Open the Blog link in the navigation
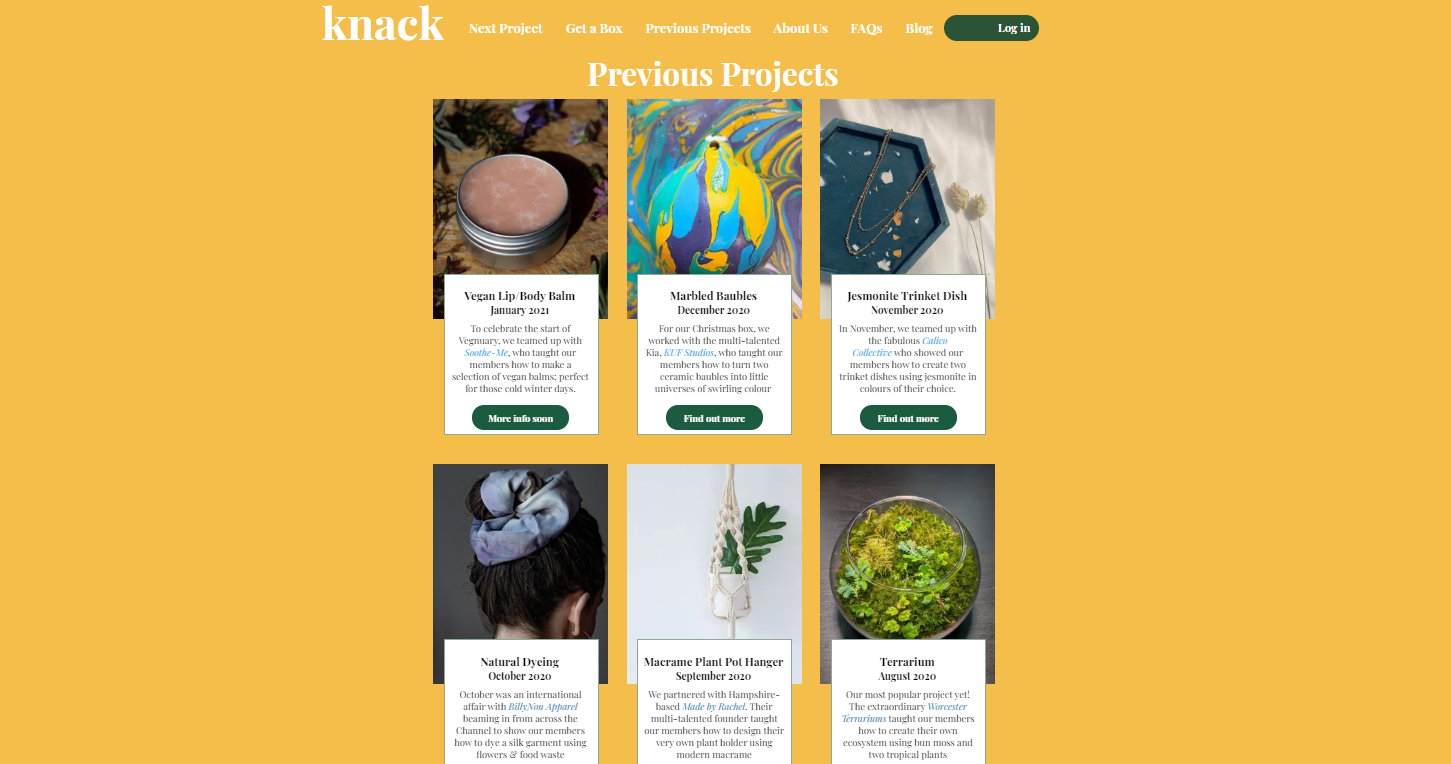Viewport: 1451px width, 764px height. 919,28
